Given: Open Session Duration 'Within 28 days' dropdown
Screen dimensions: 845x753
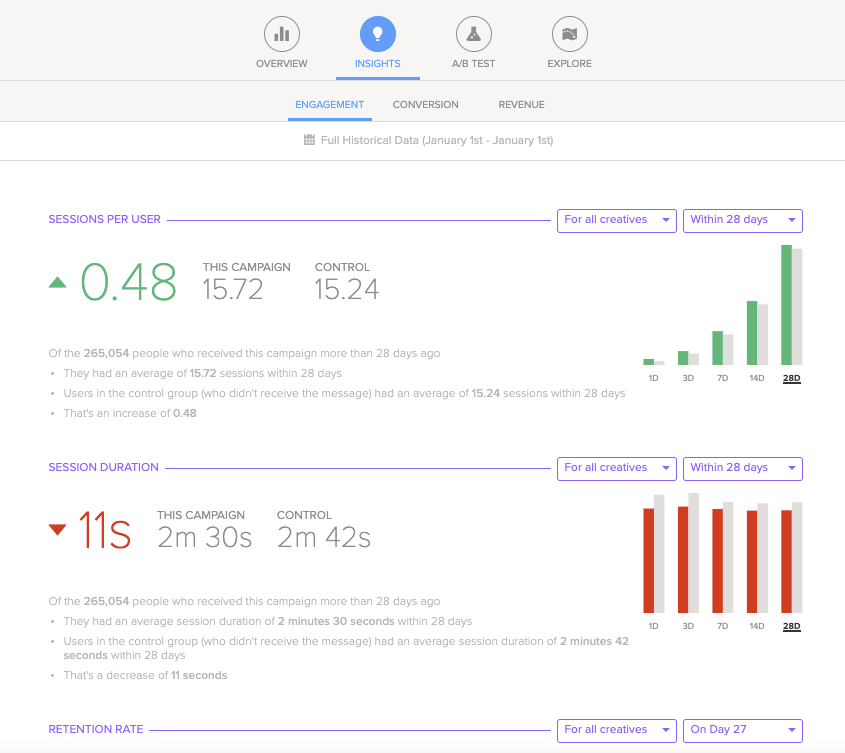Looking at the screenshot, I should point(742,468).
